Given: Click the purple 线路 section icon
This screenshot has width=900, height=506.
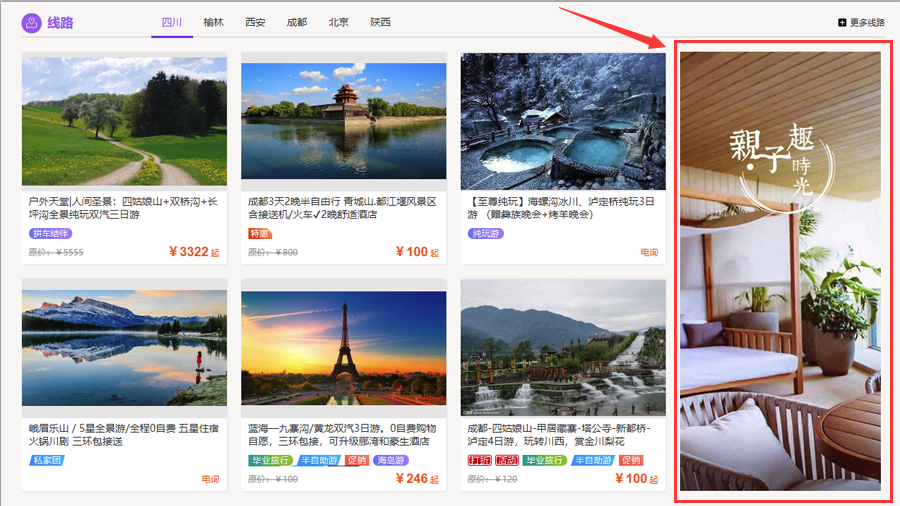Looking at the screenshot, I should [x=32, y=22].
